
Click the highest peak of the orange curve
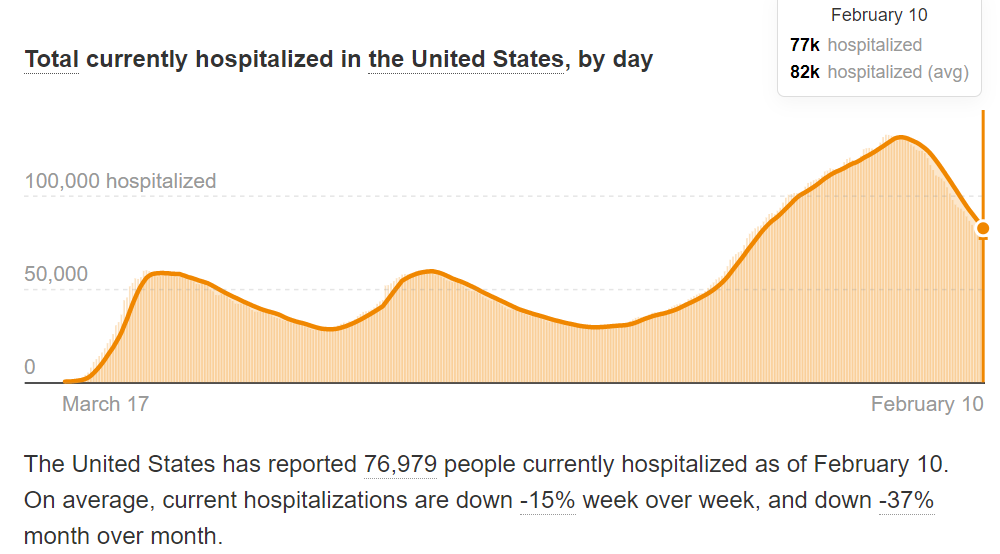pos(900,137)
